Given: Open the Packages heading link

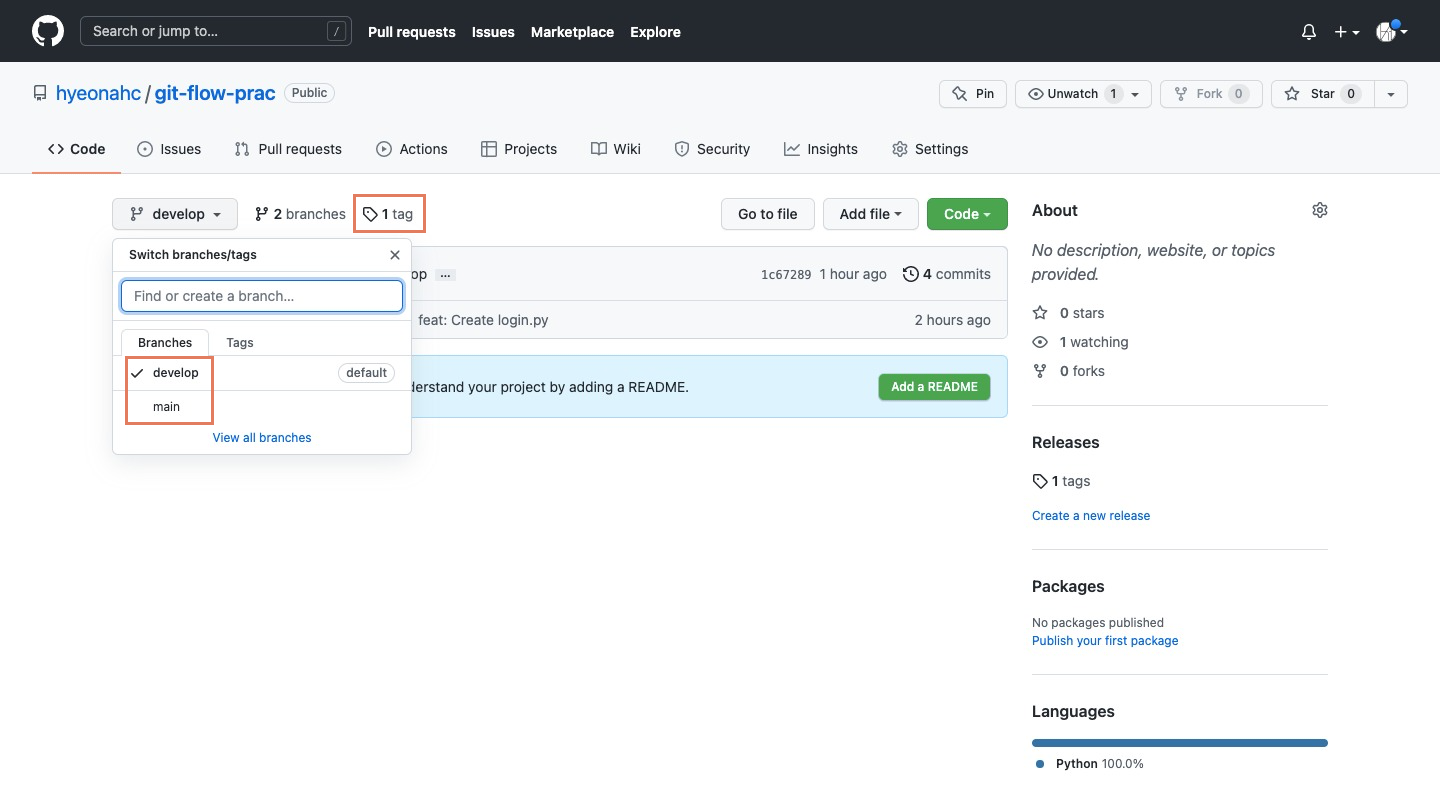Looking at the screenshot, I should 1068,586.
